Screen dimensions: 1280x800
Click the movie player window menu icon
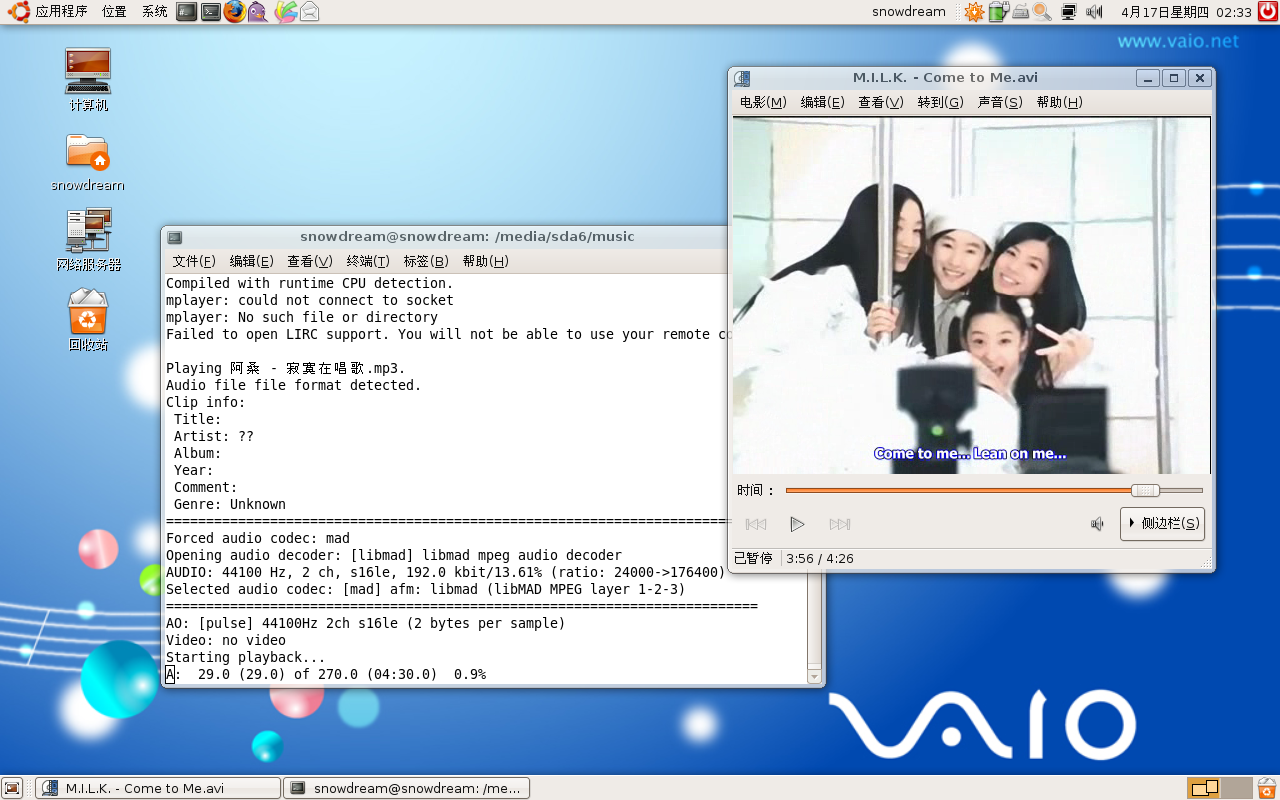742,78
